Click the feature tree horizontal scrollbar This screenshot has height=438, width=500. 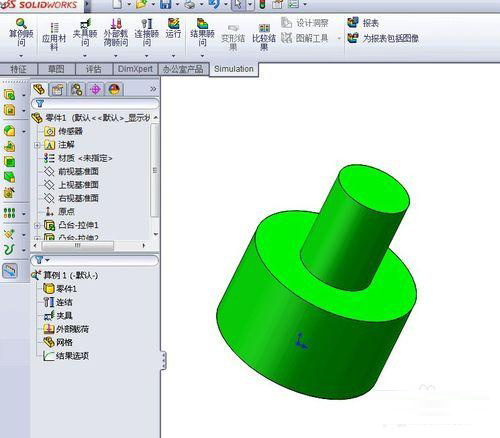point(77,246)
